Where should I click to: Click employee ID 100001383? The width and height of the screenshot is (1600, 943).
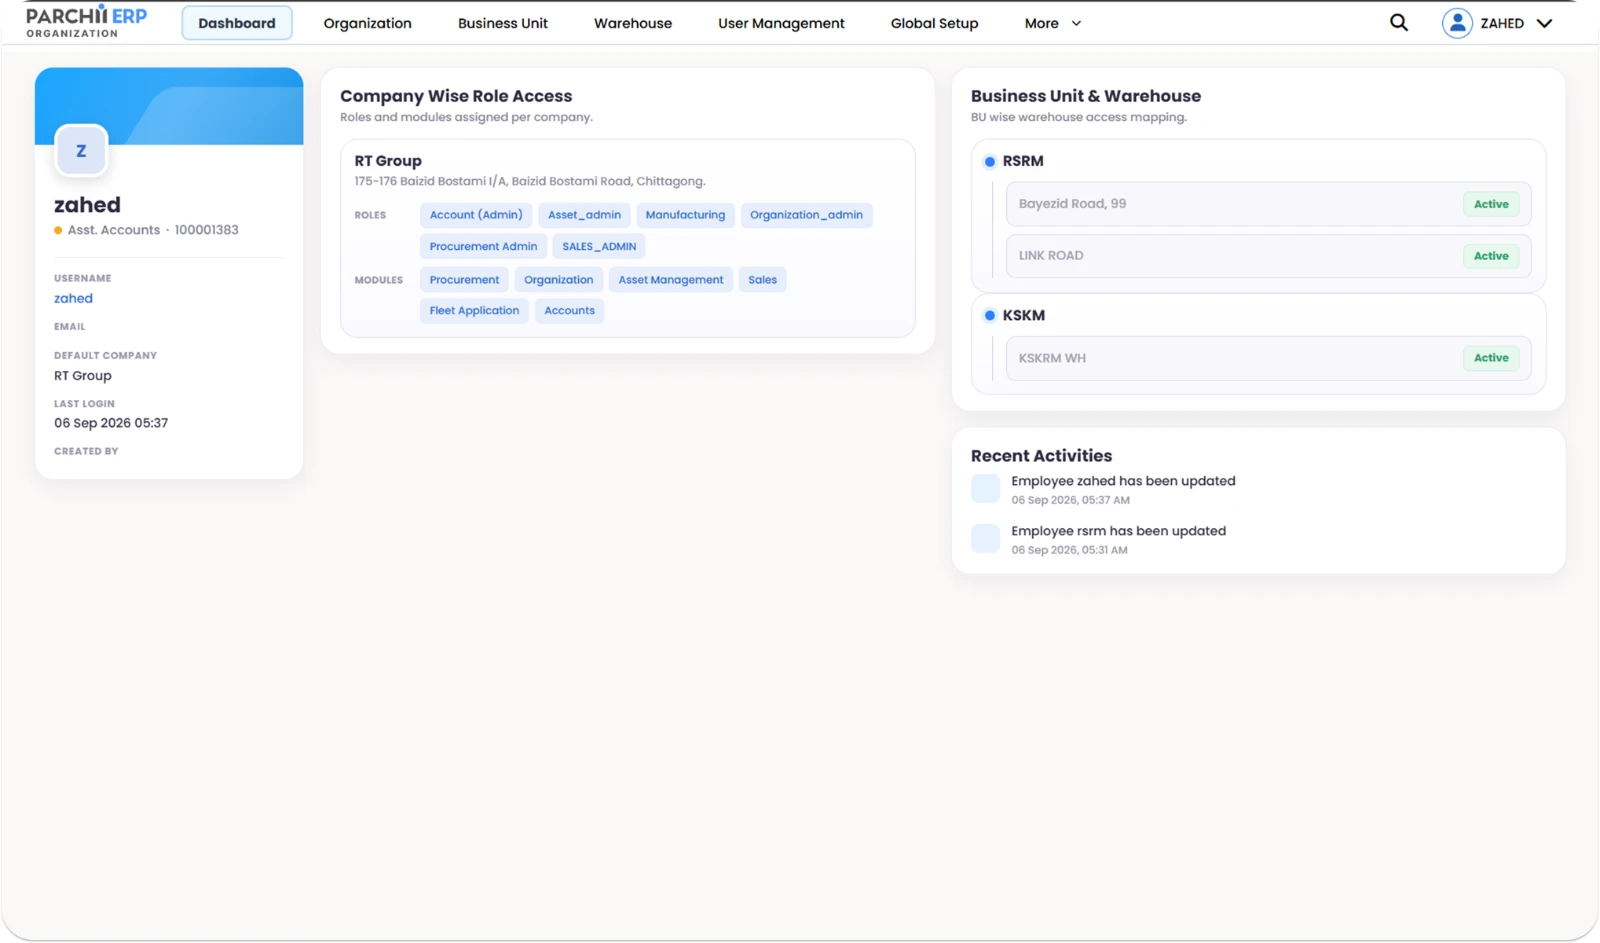click(x=206, y=230)
